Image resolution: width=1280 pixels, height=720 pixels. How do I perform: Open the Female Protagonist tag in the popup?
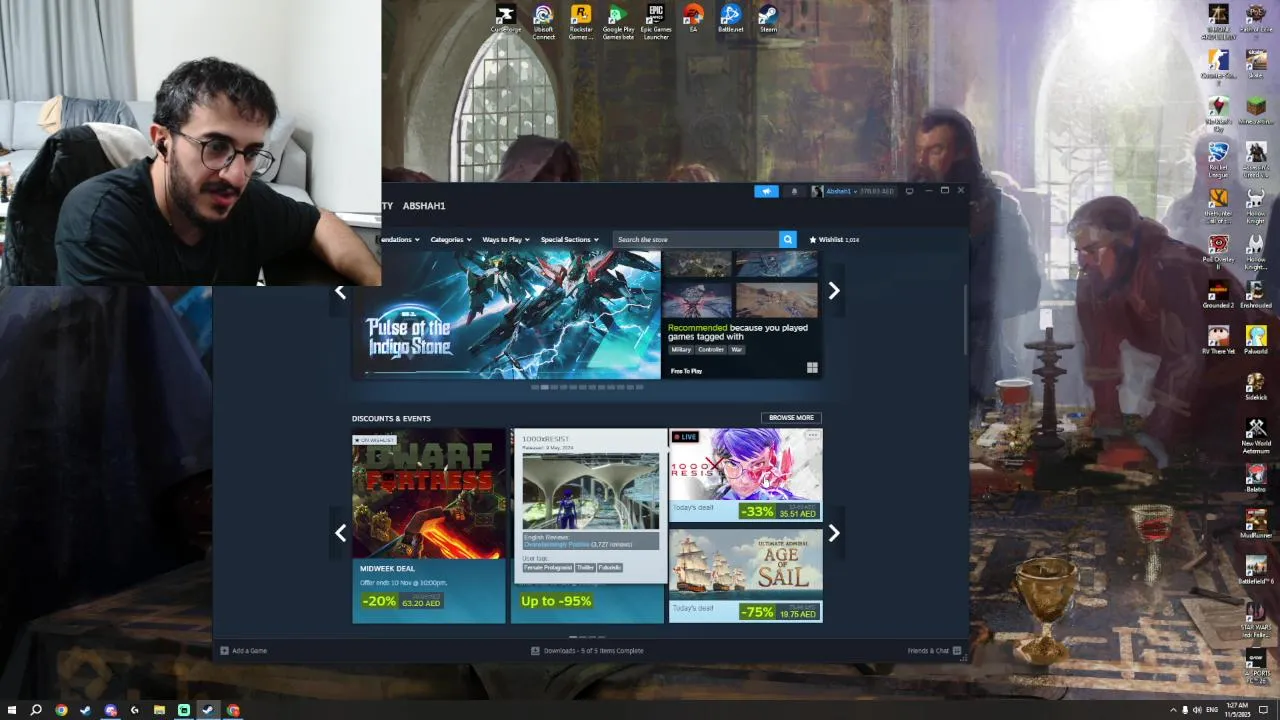548,568
